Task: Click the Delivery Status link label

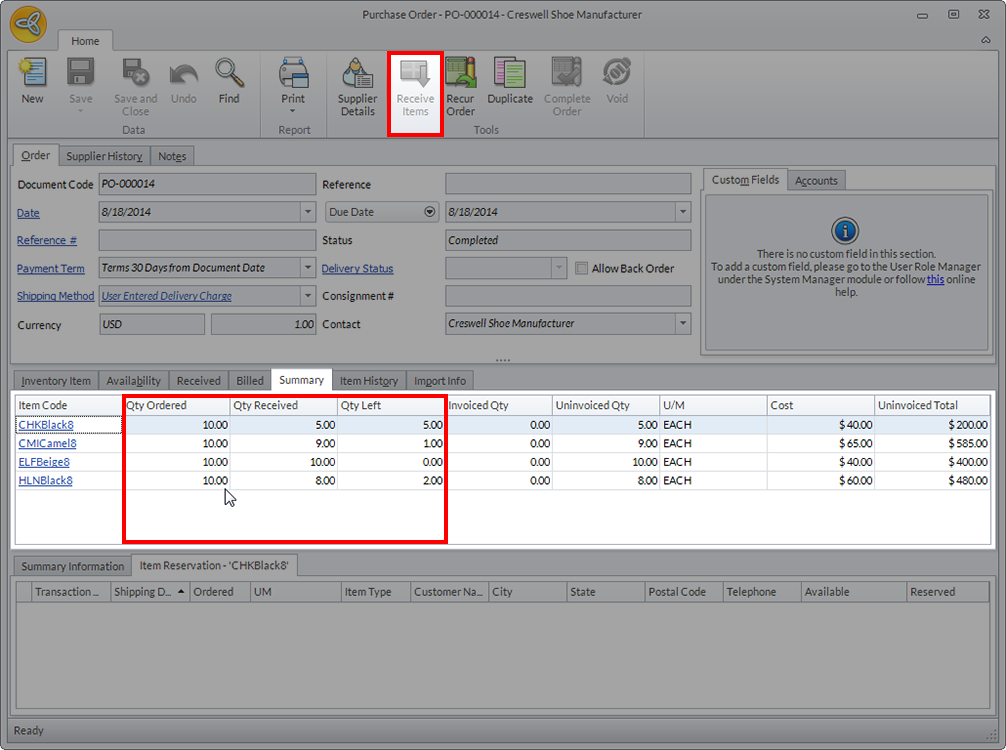Action: pos(357,268)
